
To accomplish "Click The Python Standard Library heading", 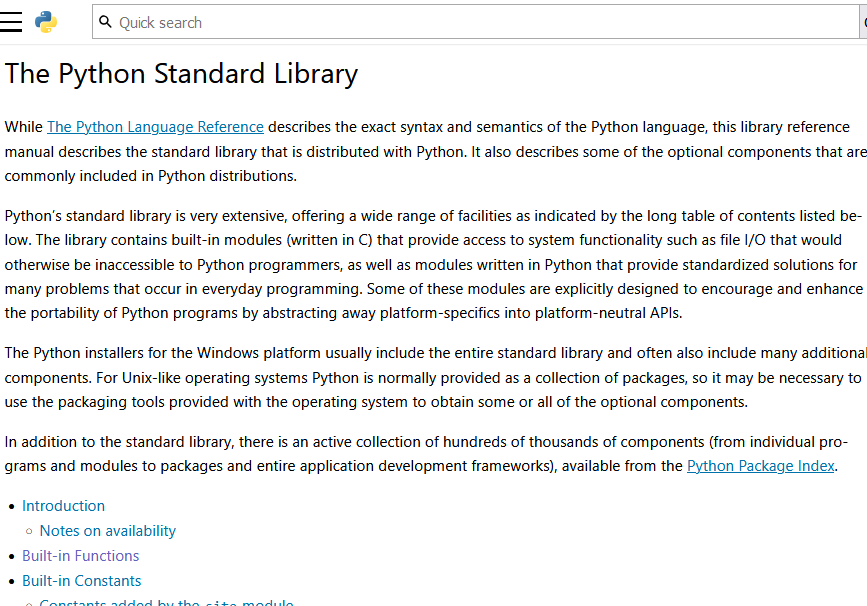I will (x=181, y=74).
